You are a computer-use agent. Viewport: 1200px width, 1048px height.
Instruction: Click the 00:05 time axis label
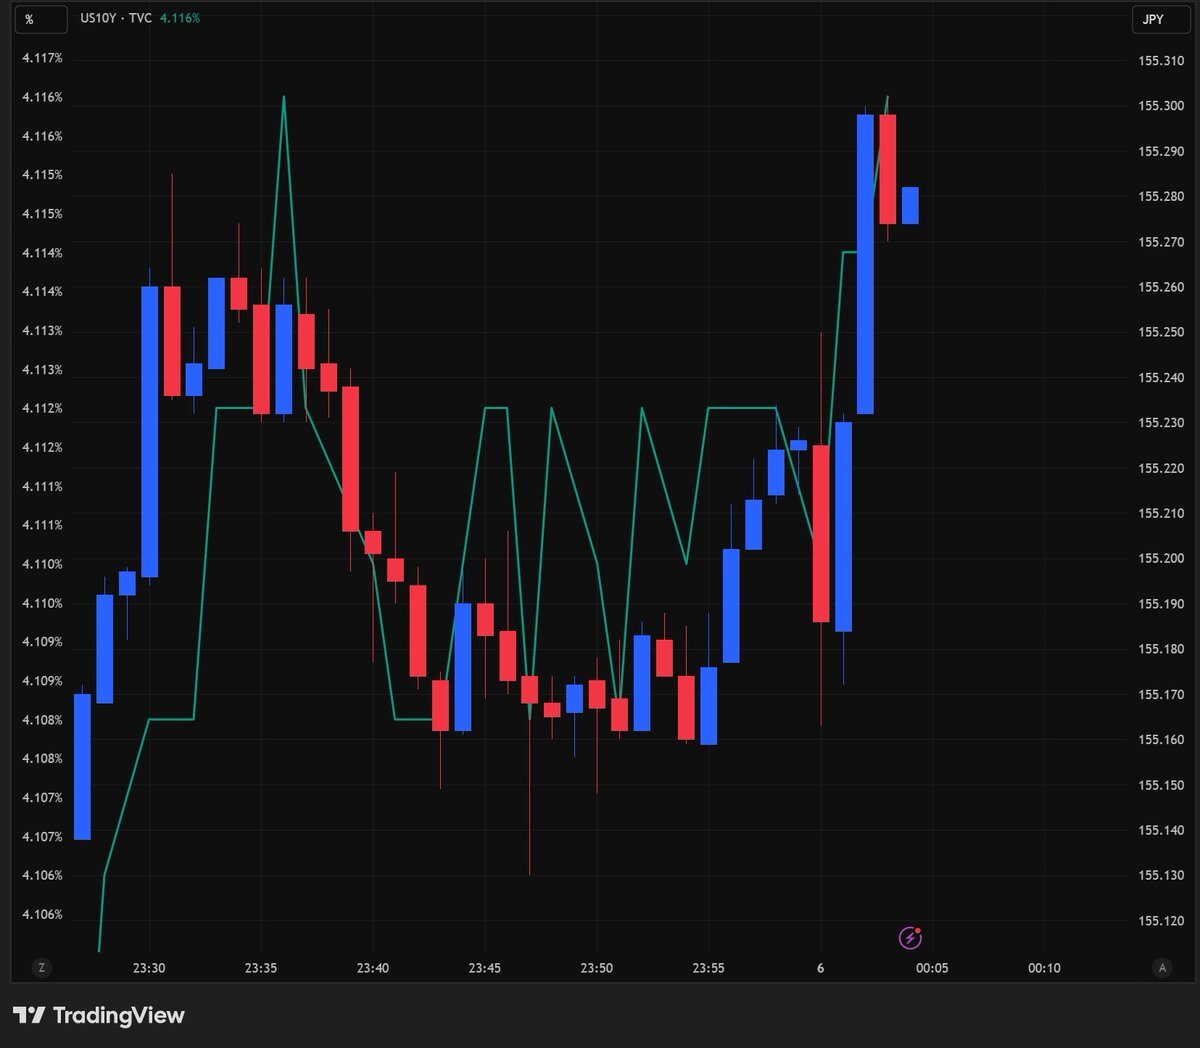tap(932, 968)
